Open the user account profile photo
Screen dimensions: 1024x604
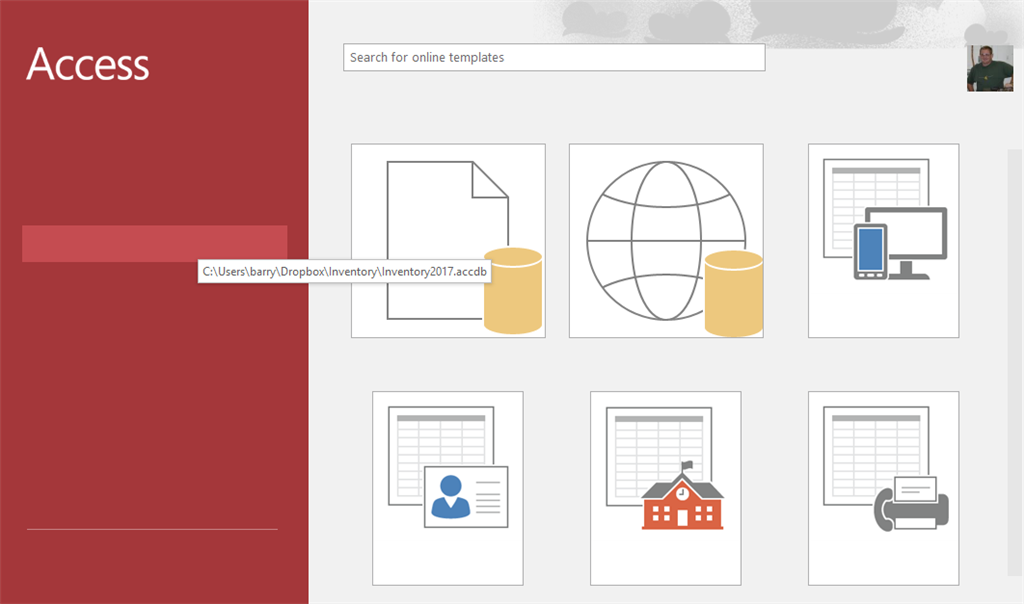point(990,69)
